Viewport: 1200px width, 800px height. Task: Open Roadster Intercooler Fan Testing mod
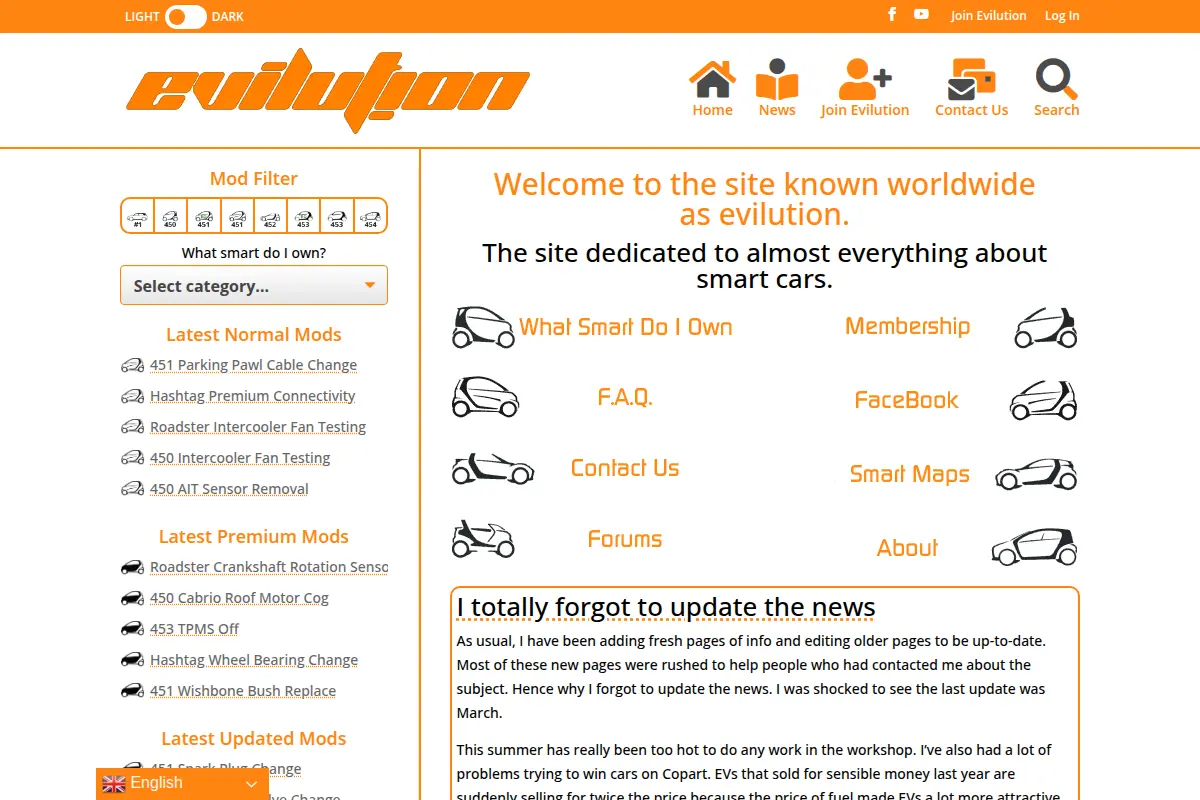(258, 427)
